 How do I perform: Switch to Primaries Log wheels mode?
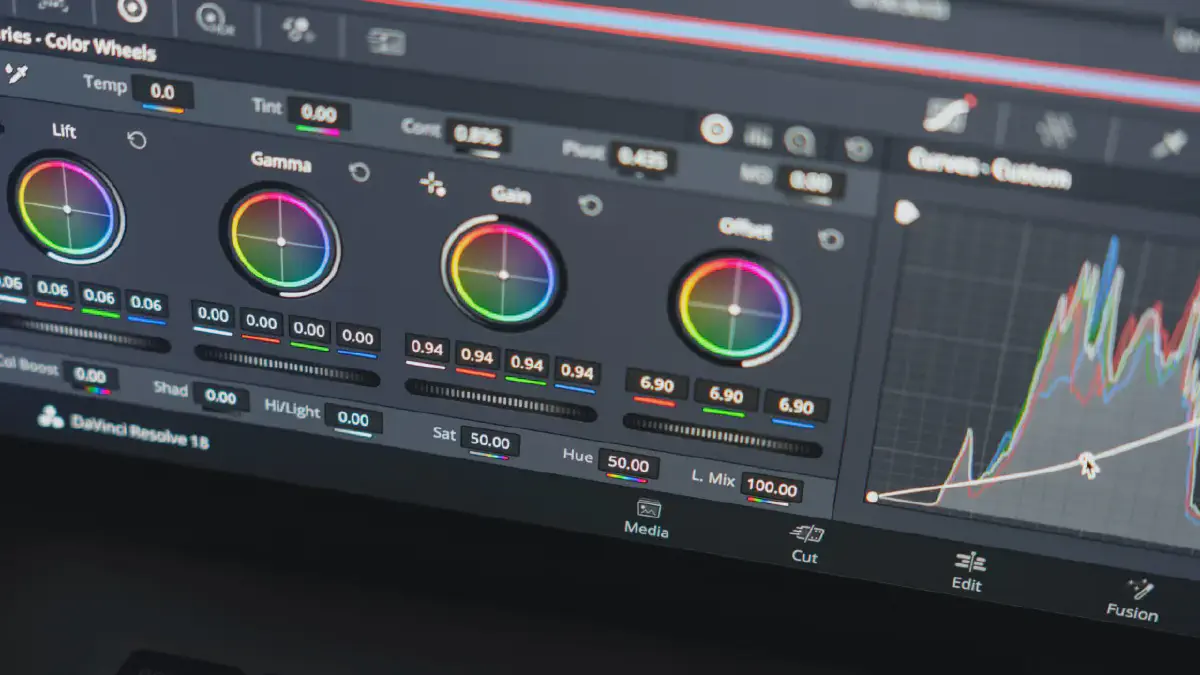pos(799,141)
